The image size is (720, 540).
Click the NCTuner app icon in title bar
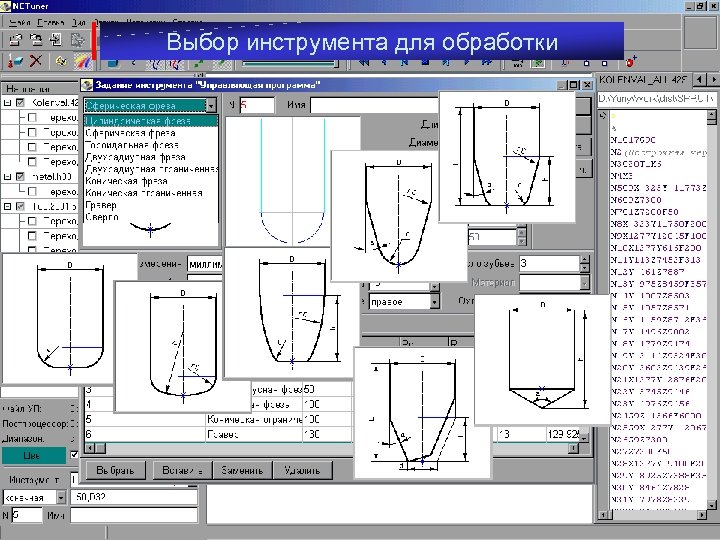(6, 6)
